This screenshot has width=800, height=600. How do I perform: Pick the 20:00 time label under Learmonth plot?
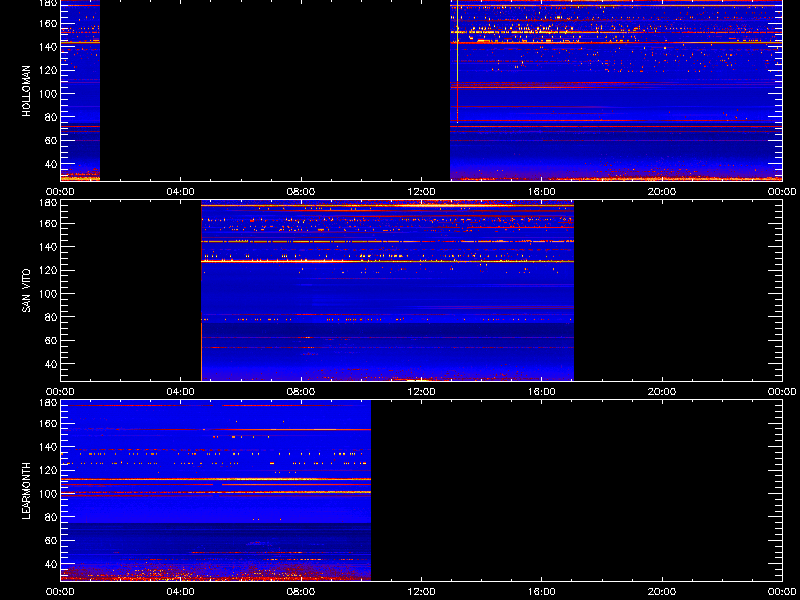(662, 592)
